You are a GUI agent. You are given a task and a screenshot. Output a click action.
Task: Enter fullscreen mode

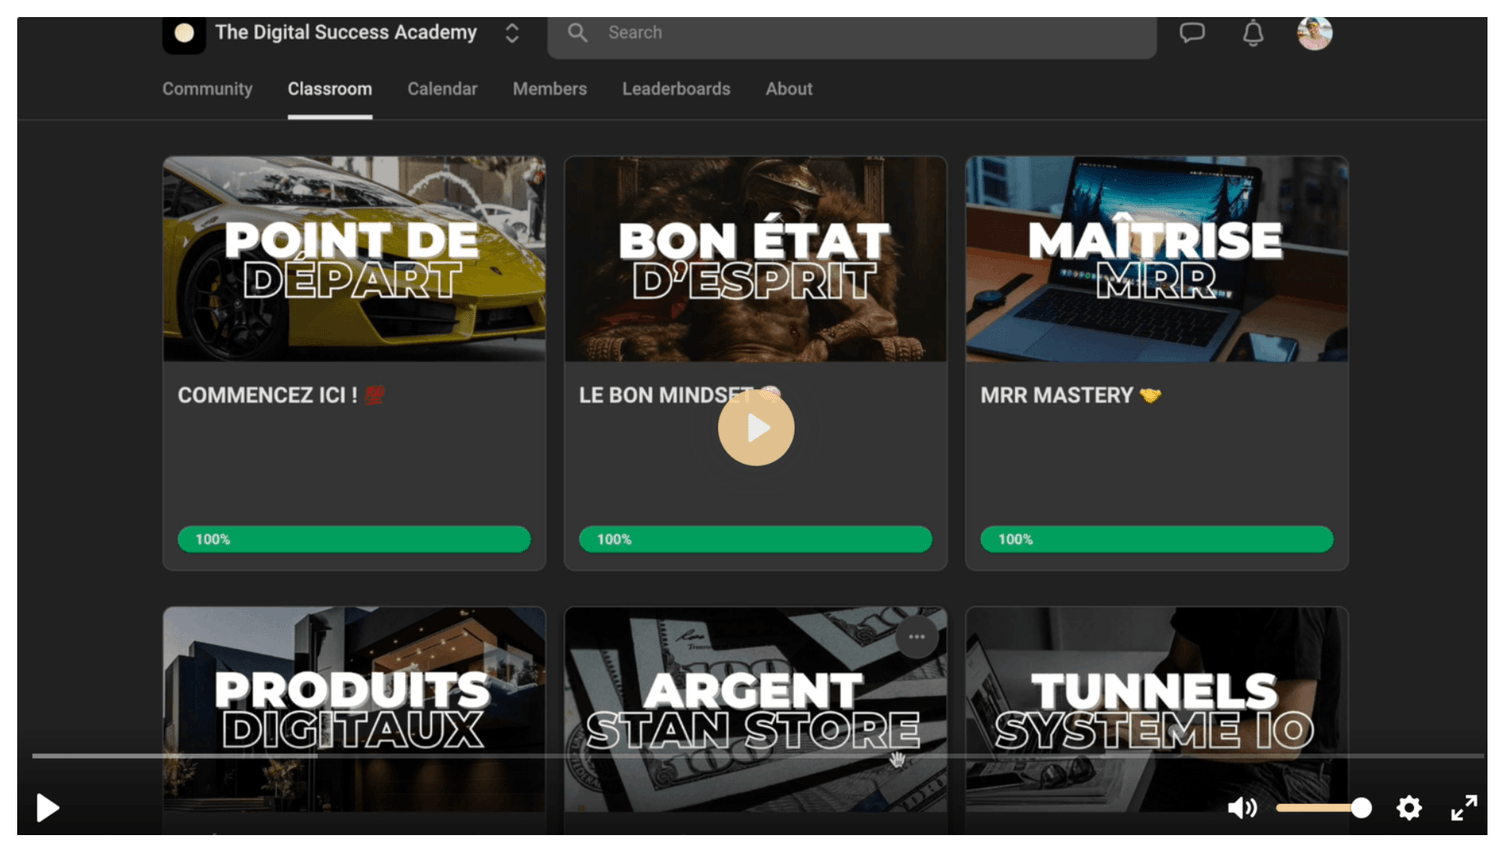(x=1464, y=807)
